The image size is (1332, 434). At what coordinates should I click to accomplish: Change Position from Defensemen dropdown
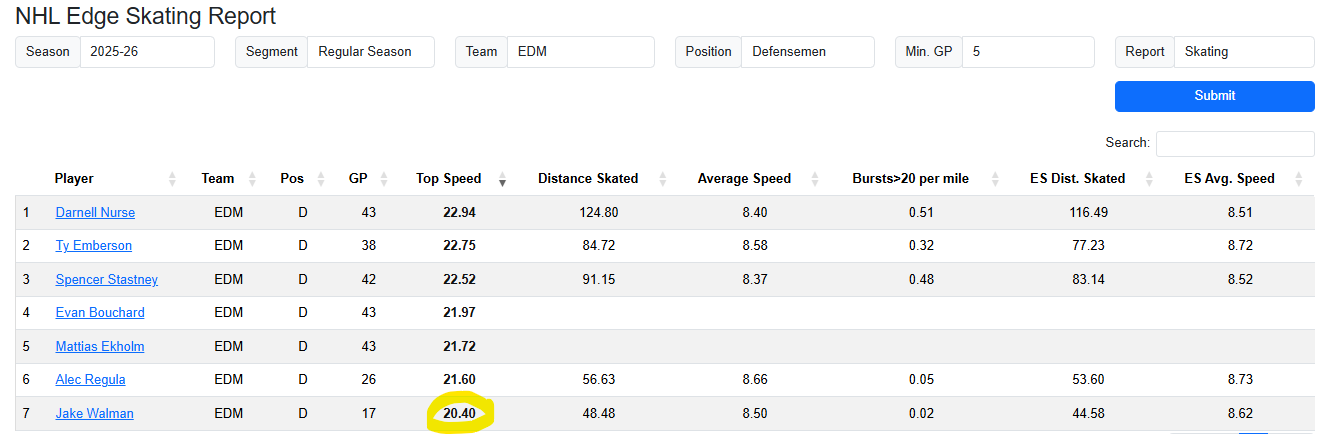click(x=807, y=52)
